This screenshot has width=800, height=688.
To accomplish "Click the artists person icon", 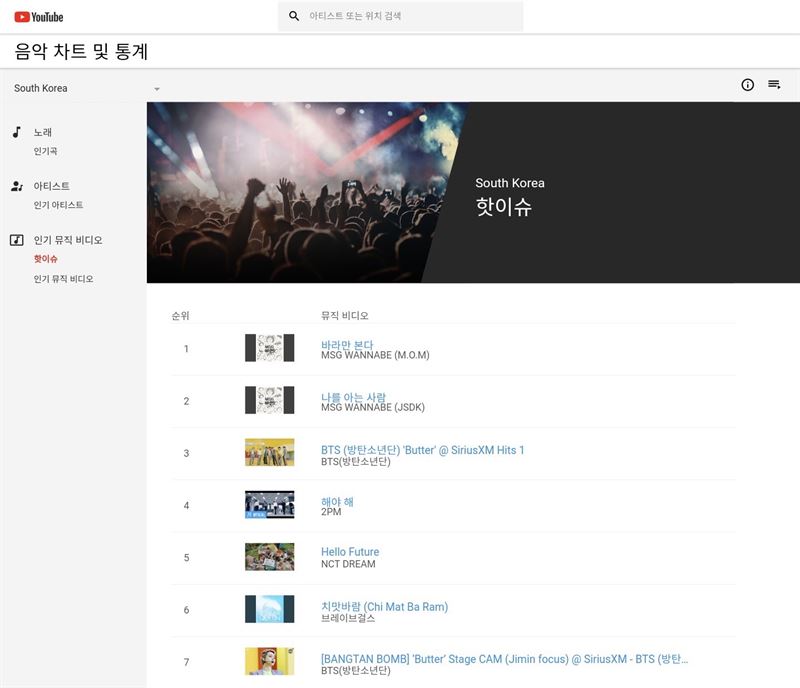I will point(16,186).
